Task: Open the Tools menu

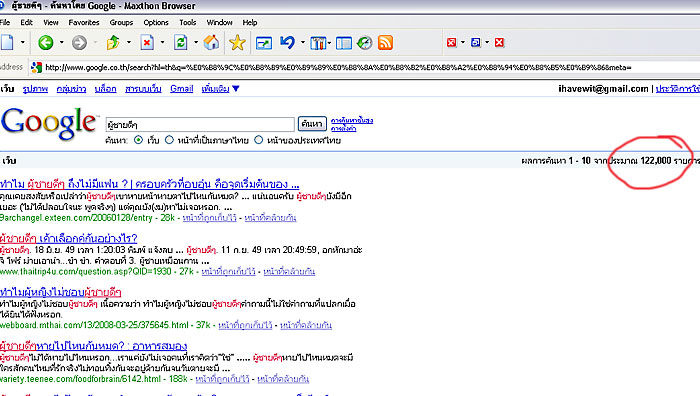Action: tap(188, 22)
